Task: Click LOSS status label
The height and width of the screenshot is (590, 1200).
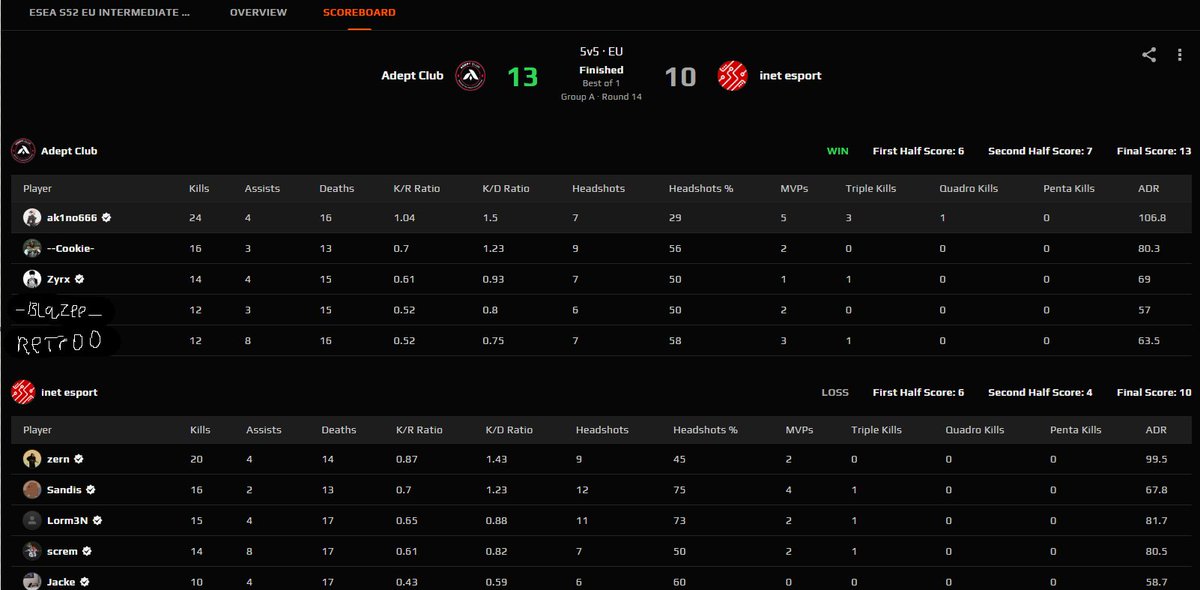Action: [x=835, y=393]
